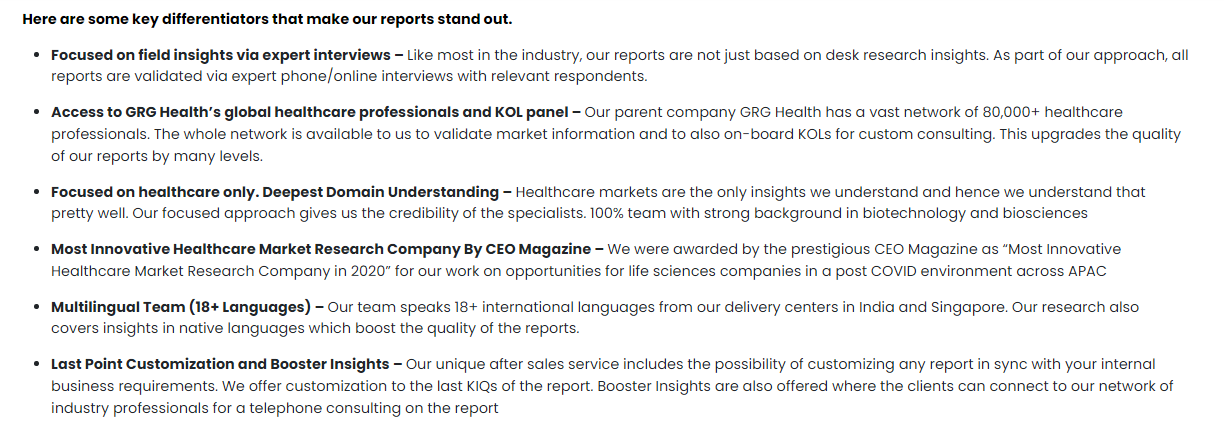The width and height of the screenshot is (1224, 431).
Task: Click the bullet before "Last Point Customization"
Action: point(37,366)
